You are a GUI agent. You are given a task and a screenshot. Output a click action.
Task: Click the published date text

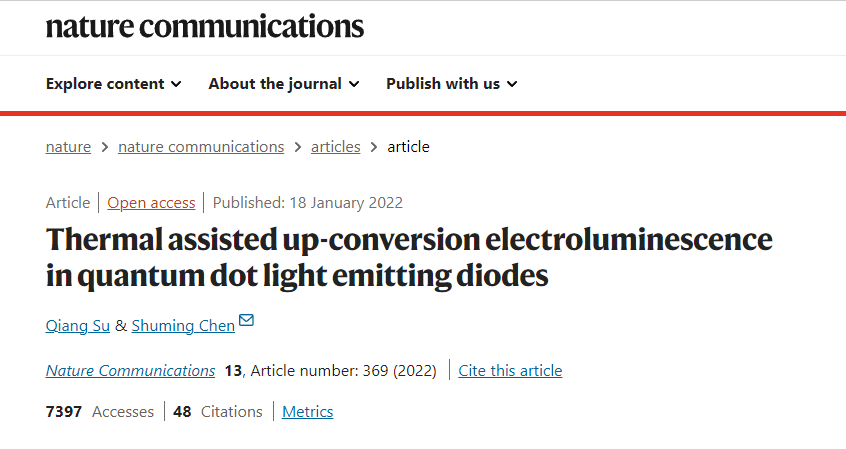pos(307,202)
